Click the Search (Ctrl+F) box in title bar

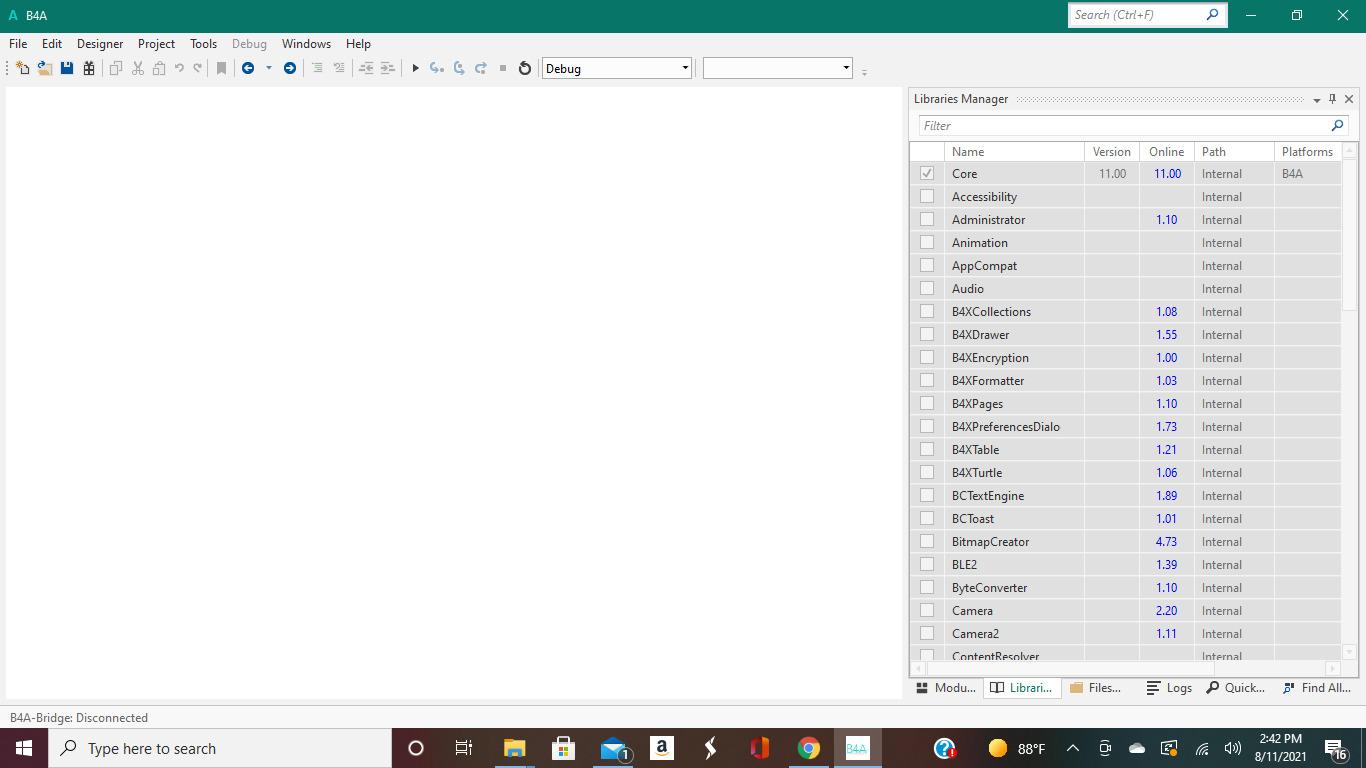click(1147, 15)
